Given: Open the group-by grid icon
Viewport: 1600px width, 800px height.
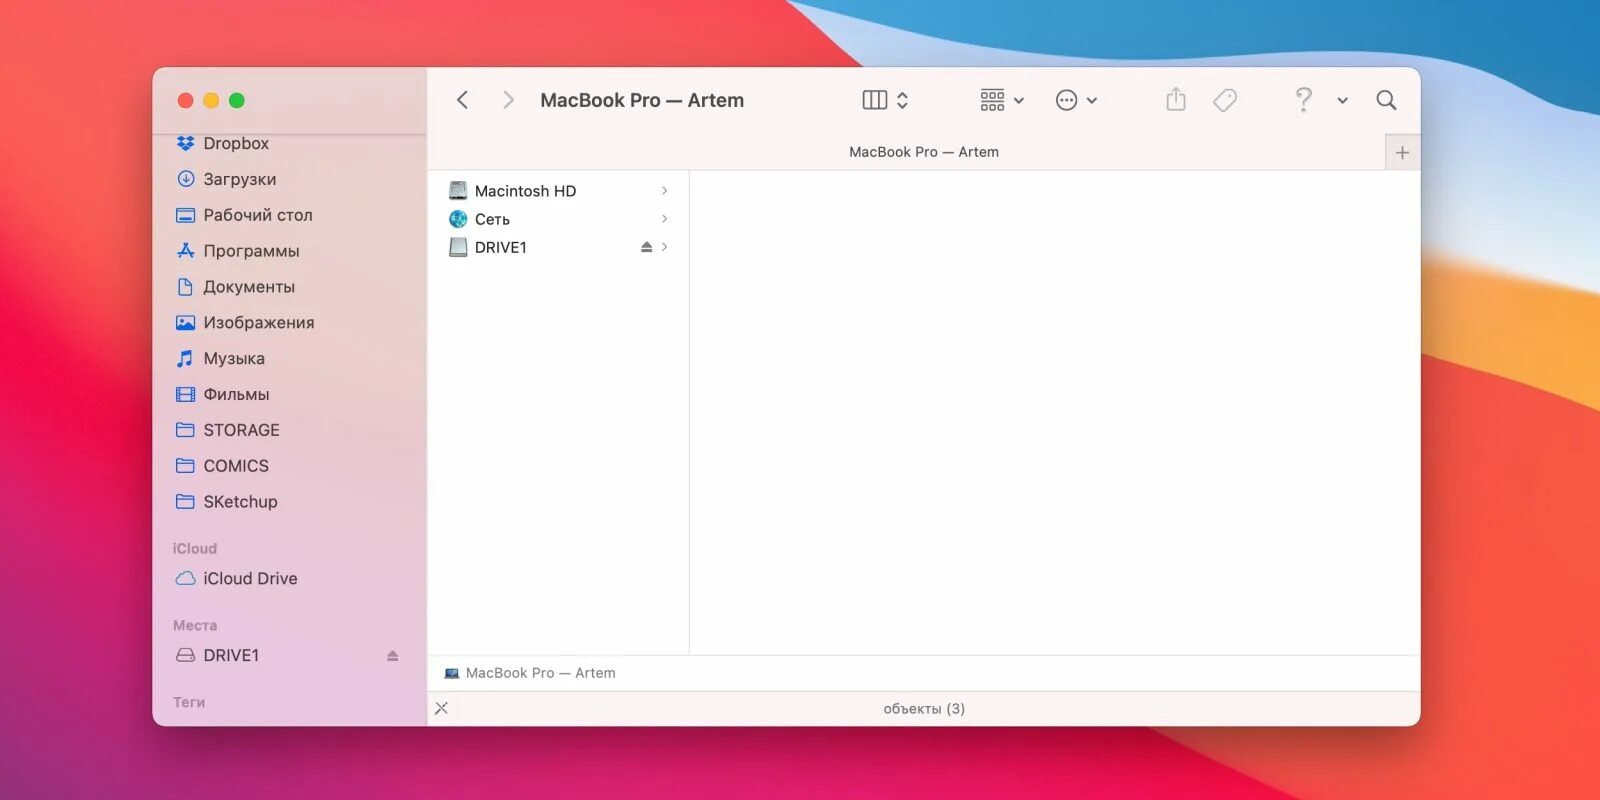Looking at the screenshot, I should tap(992, 100).
